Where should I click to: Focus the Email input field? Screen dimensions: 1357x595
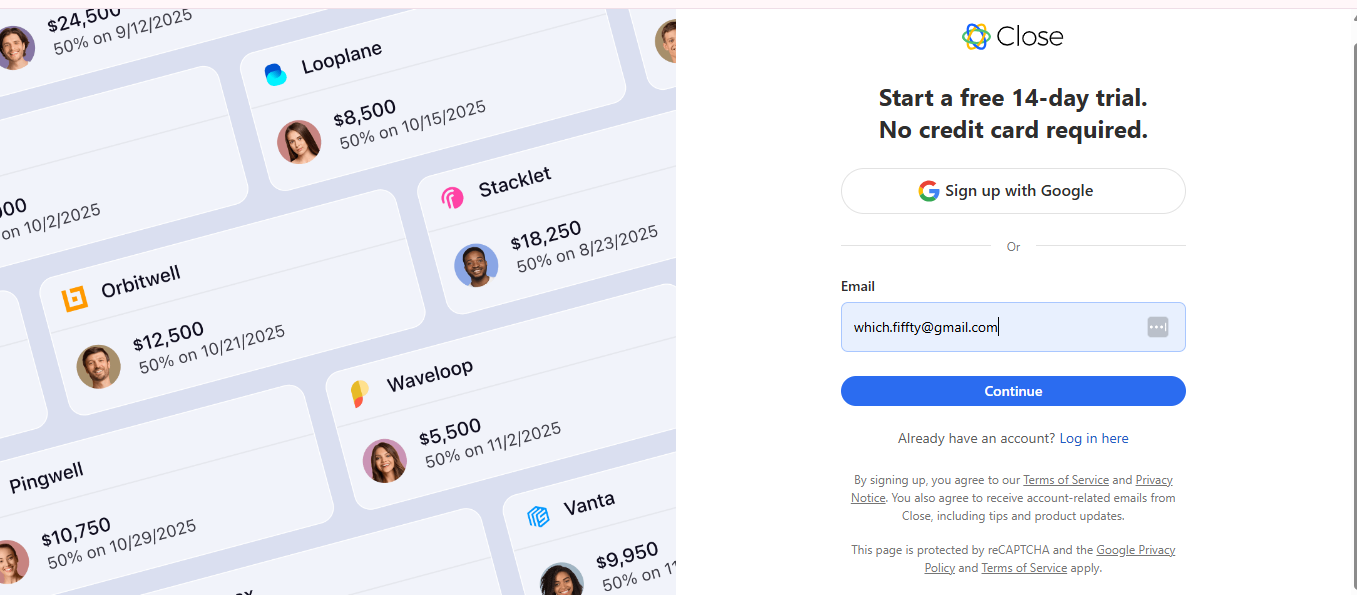pyautogui.click(x=990, y=327)
